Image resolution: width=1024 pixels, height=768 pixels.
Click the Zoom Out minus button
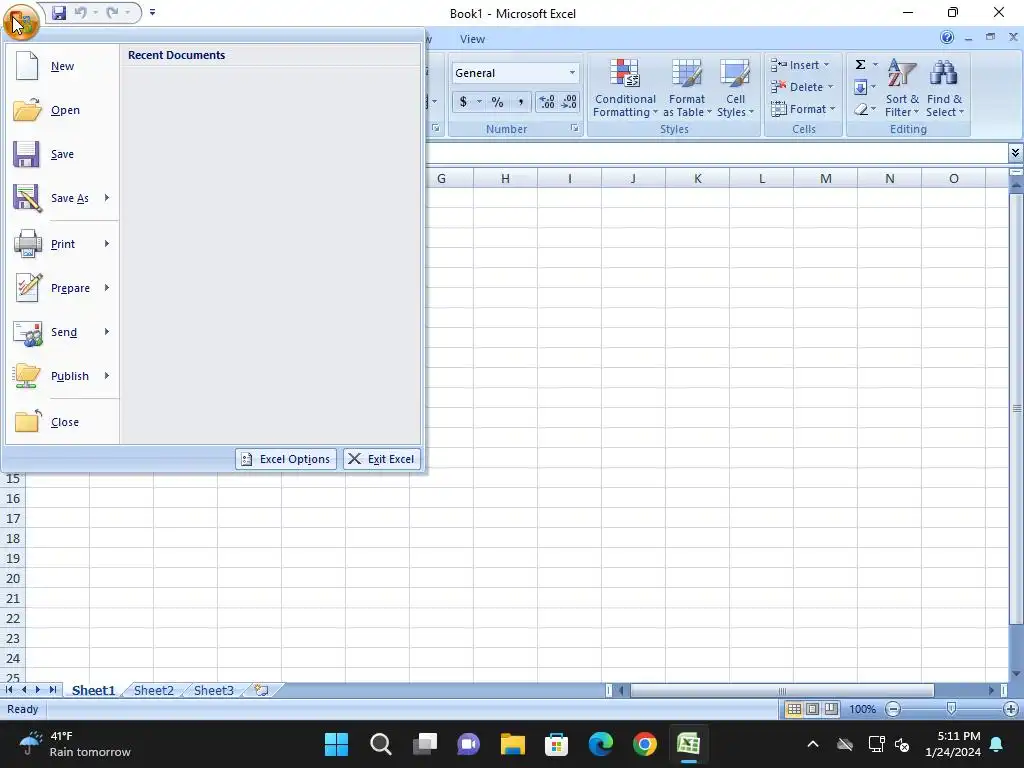coord(893,709)
